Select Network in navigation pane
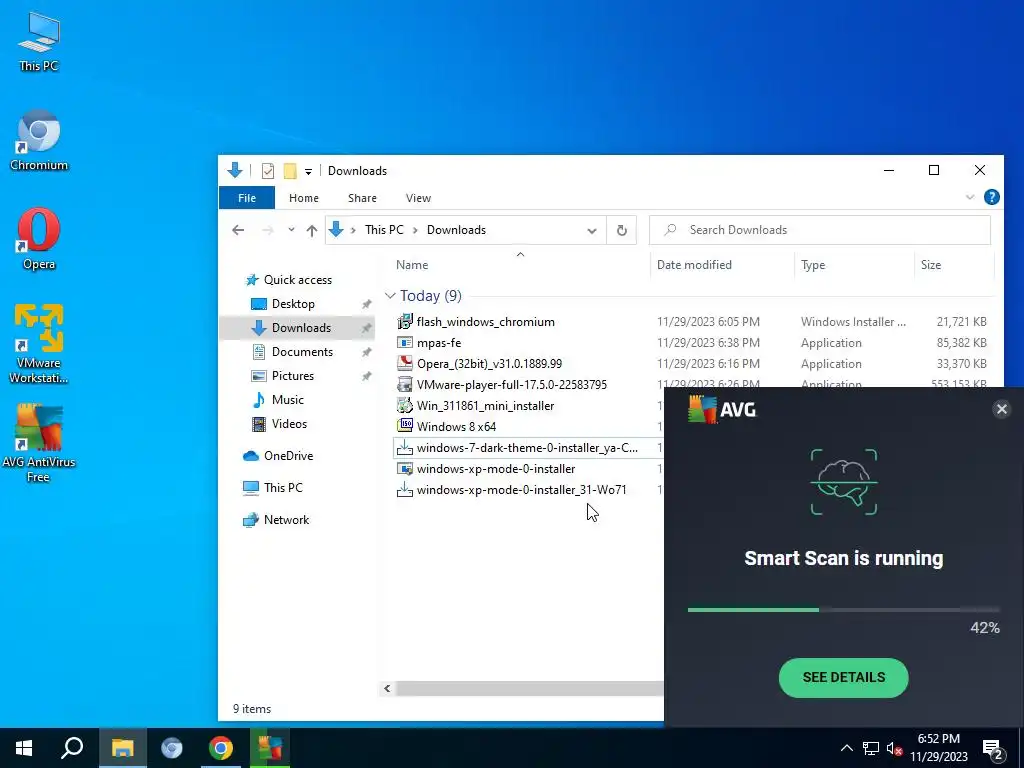Screen dimensions: 1024x768 [x=286, y=520]
